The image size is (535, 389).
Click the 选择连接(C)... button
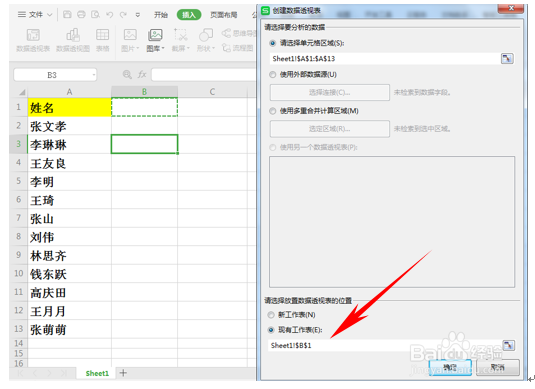(330, 92)
